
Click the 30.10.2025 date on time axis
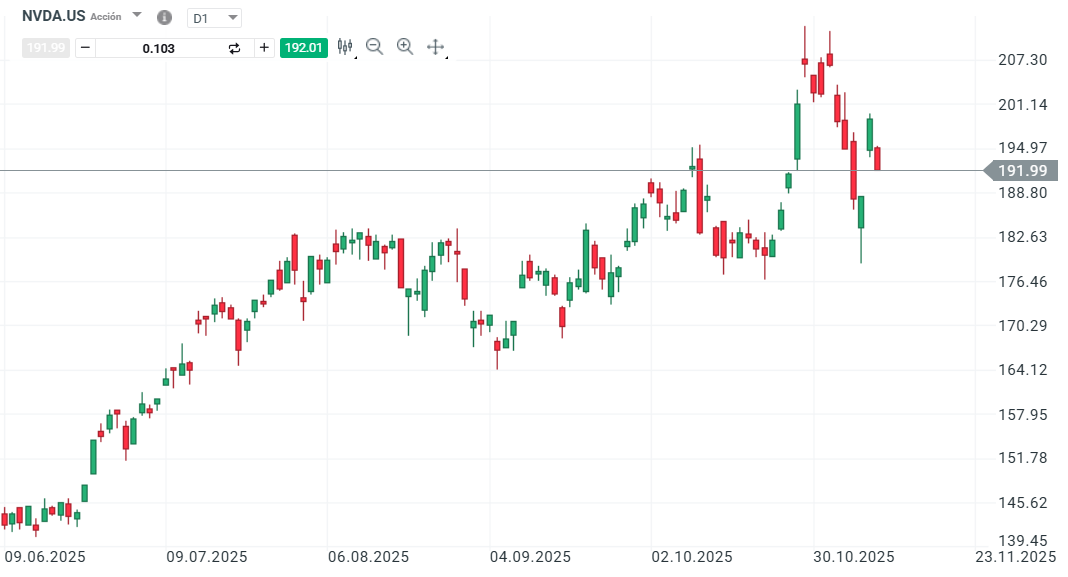853,557
